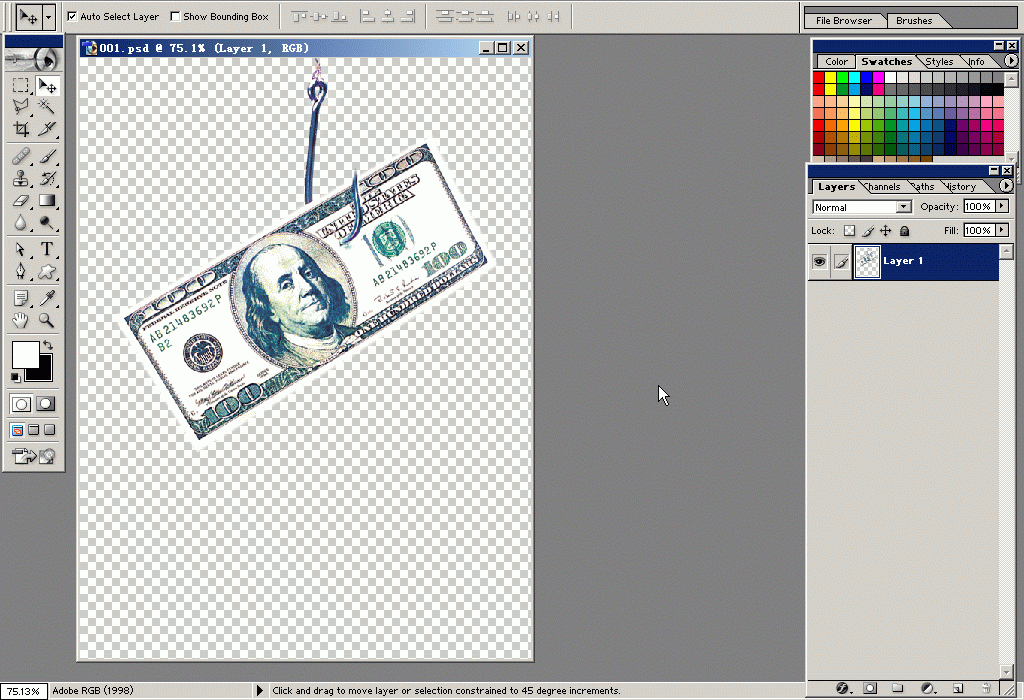The image size is (1024, 700).
Task: Select the Dodge tool
Action: pos(47,223)
